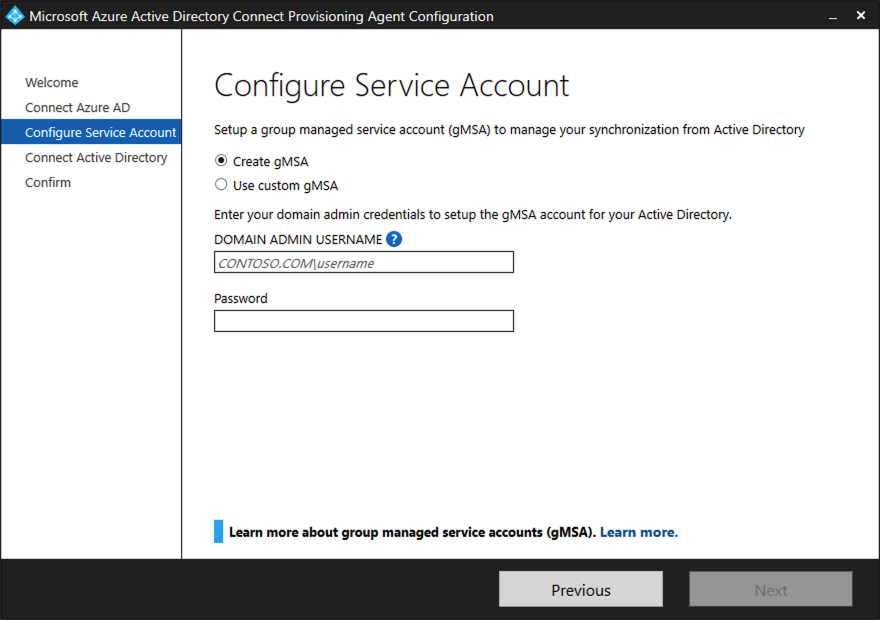Open the Connect Active Directory step

[x=96, y=157]
